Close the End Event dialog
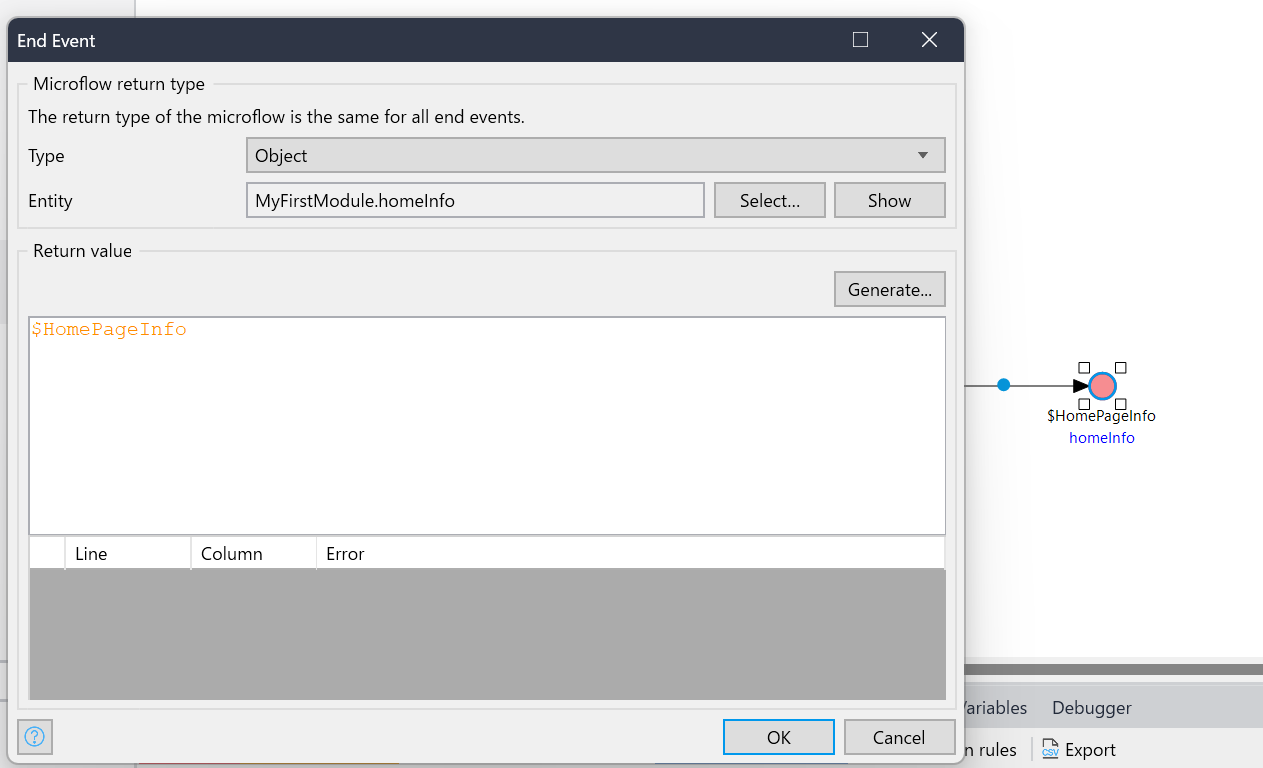The height and width of the screenshot is (768, 1263). coord(929,40)
